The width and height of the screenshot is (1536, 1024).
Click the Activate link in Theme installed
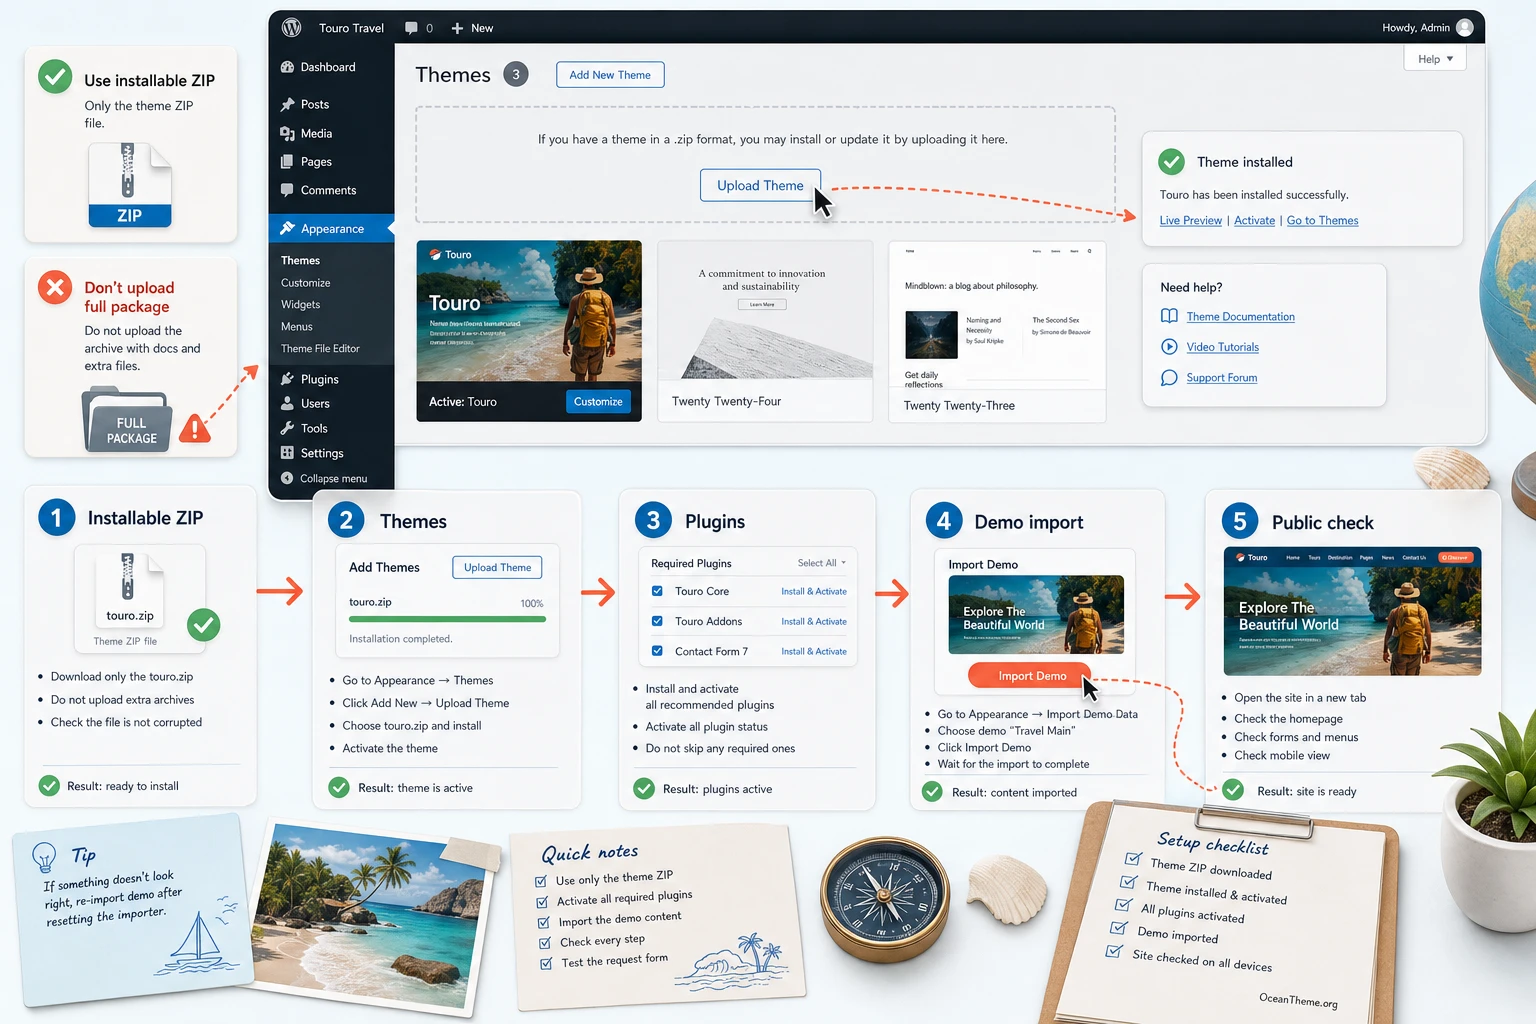(1254, 220)
